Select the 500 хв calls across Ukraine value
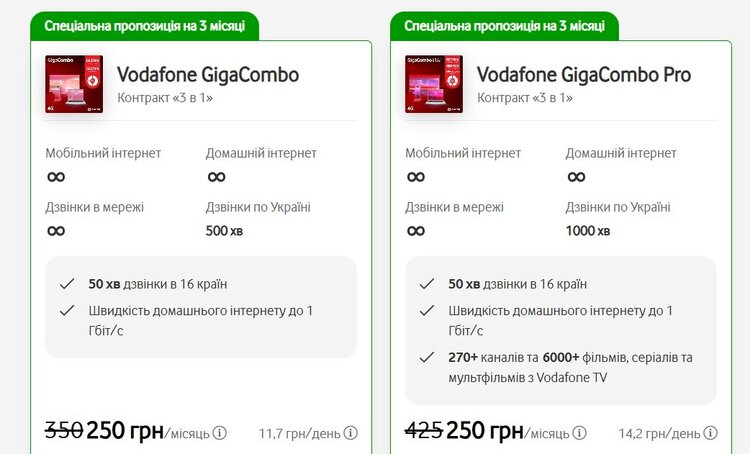Screen dimensions: 750x454 (224, 231)
